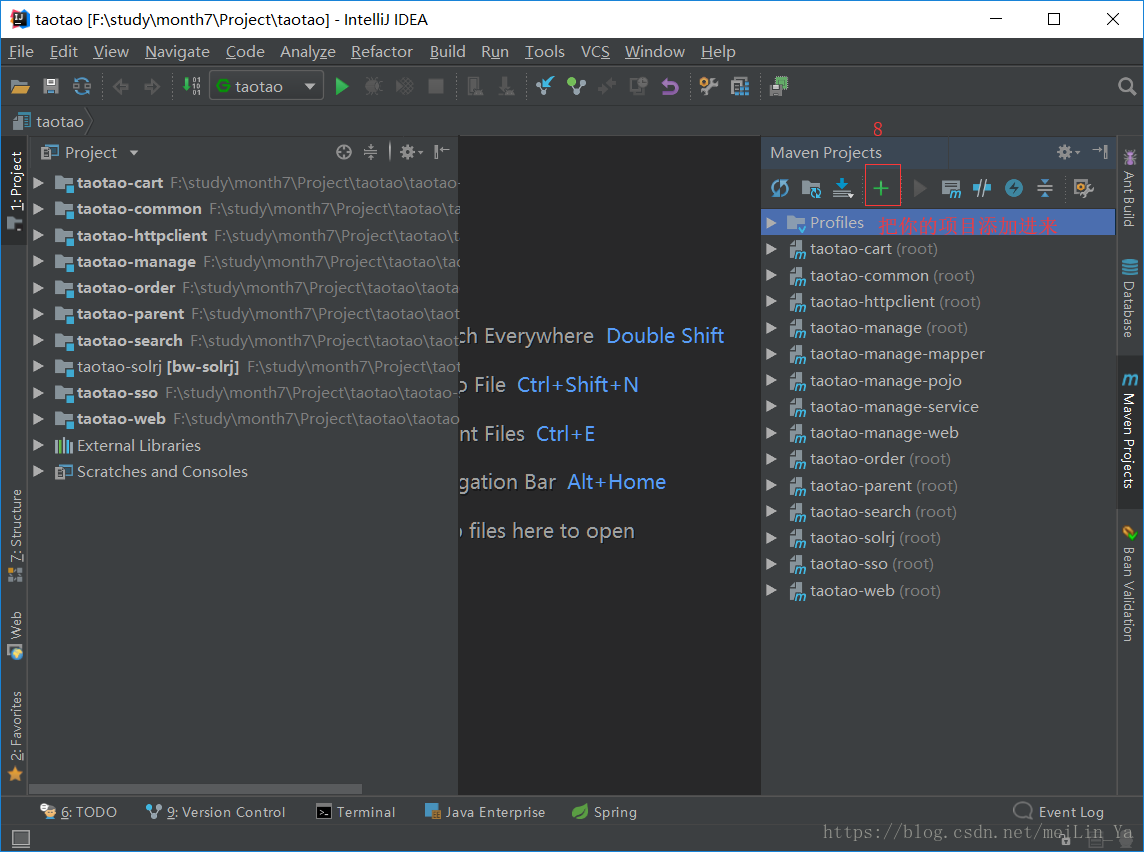This screenshot has height=852, width=1144.
Task: Open the Bean Validation side tab
Action: click(x=1129, y=583)
